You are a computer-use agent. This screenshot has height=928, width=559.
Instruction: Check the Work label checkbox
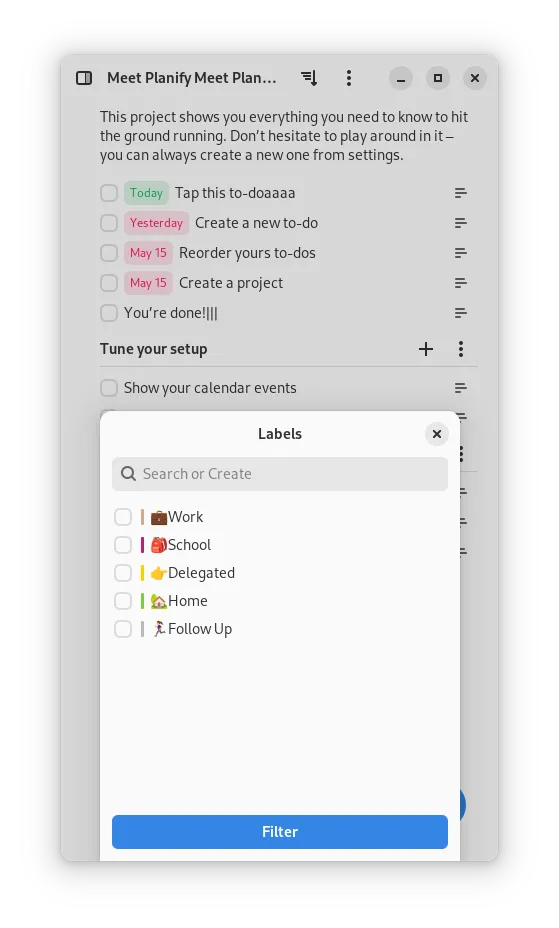(123, 517)
